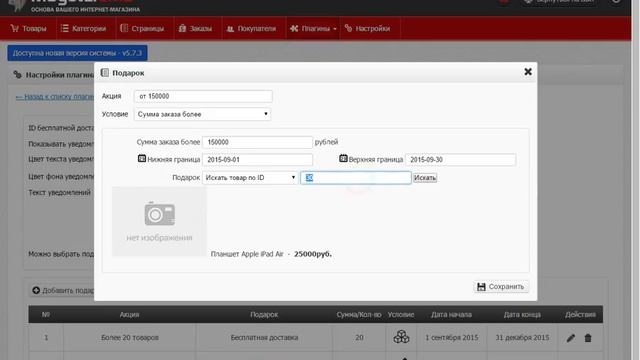
Task: Click the puzzle icon beside Плагины
Action: (294, 28)
